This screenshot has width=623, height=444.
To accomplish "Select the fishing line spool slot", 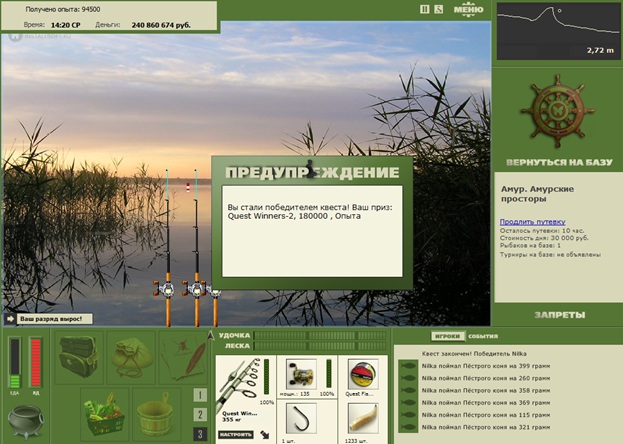I will coord(363,374).
